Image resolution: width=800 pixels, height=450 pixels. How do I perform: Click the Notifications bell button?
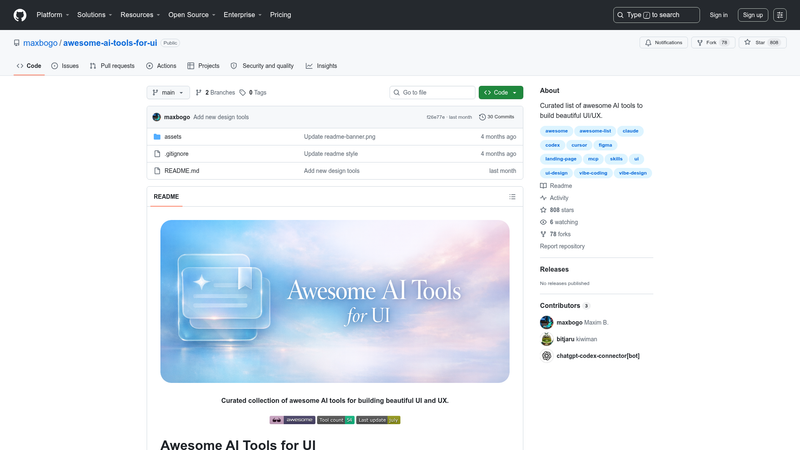(663, 42)
